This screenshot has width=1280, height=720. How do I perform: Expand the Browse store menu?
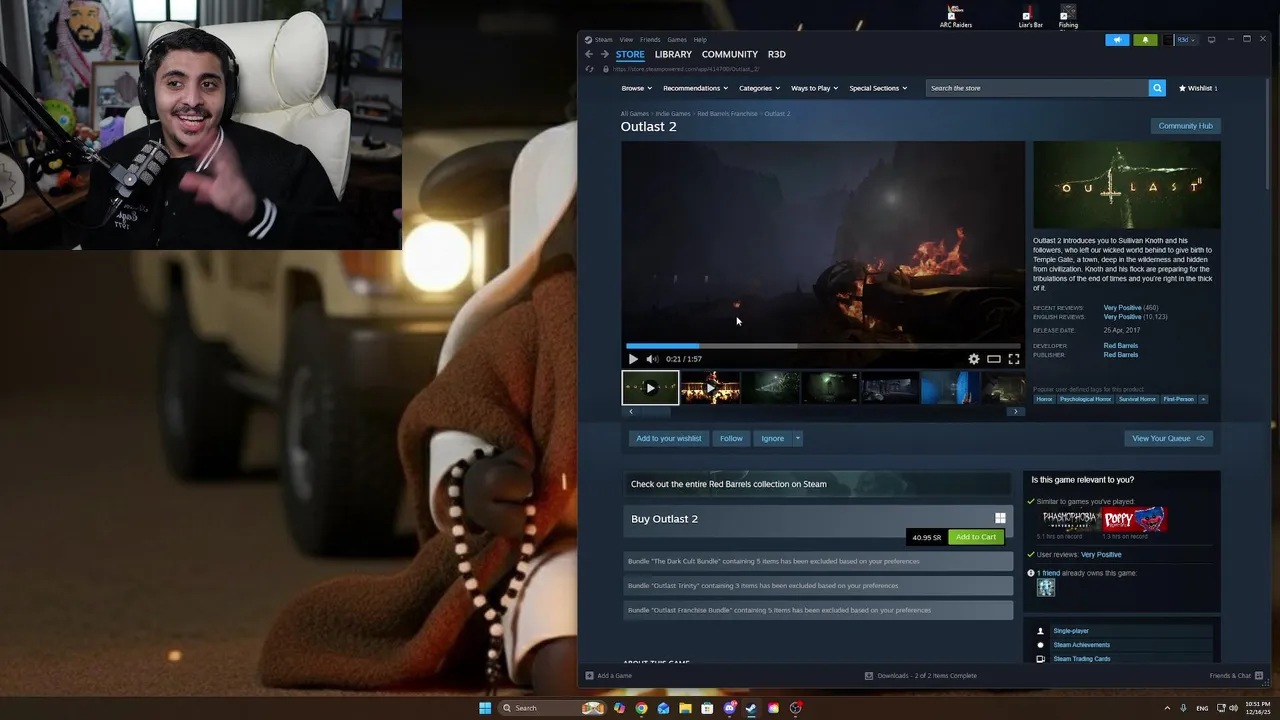click(636, 88)
